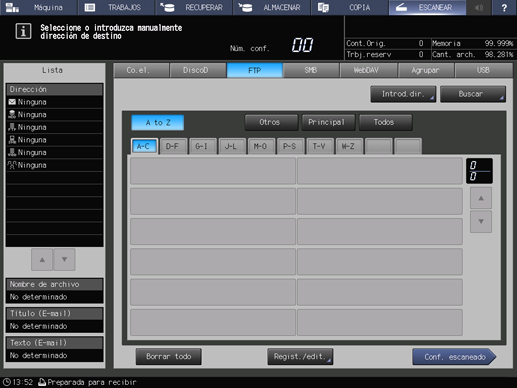Screen dimensions: 517x388
Task: Select the M-O index tab
Action: tap(261, 146)
